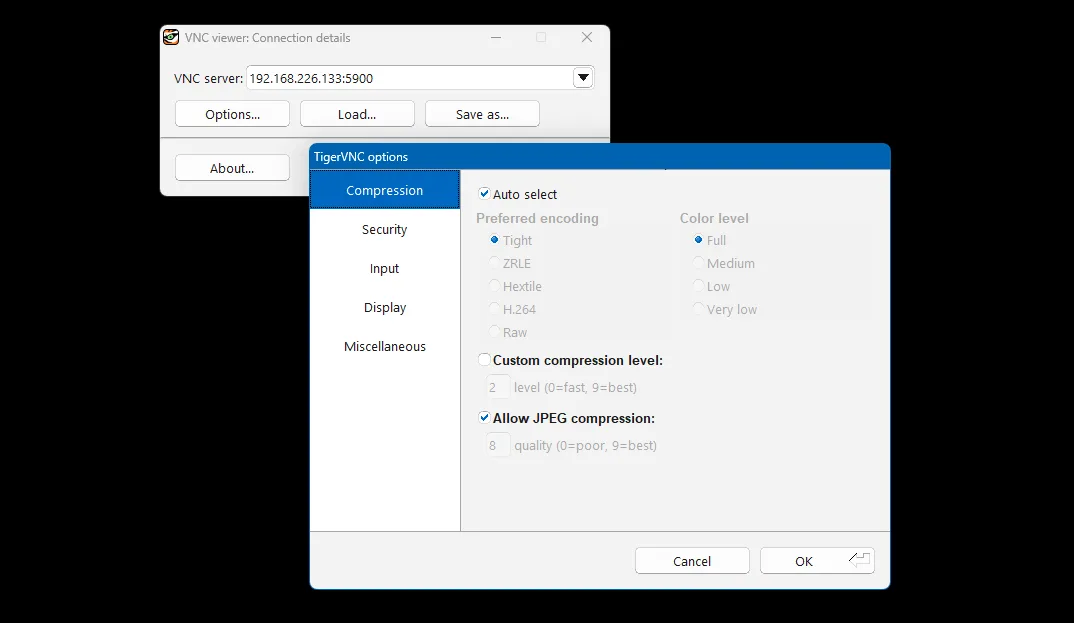Switch to the Input tab
The image size is (1074, 623).
(x=384, y=268)
